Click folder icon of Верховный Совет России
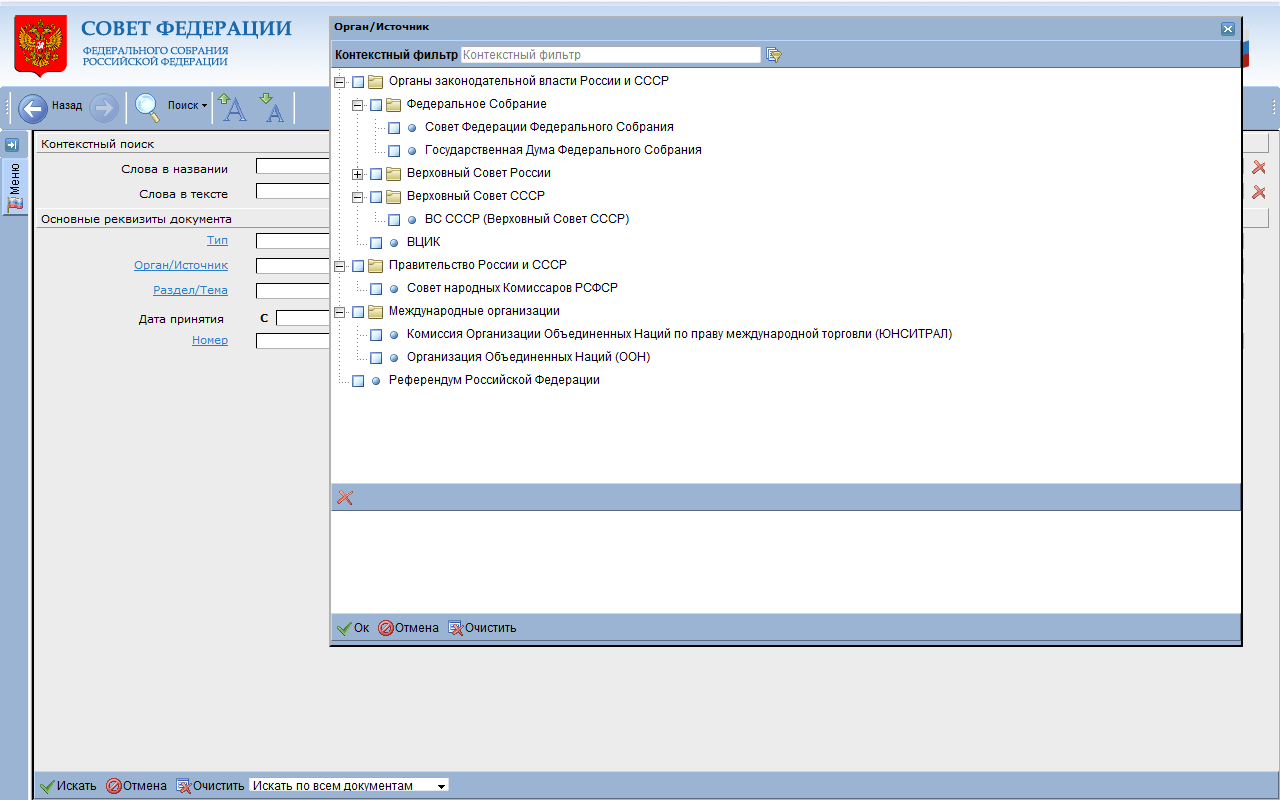 (x=393, y=173)
